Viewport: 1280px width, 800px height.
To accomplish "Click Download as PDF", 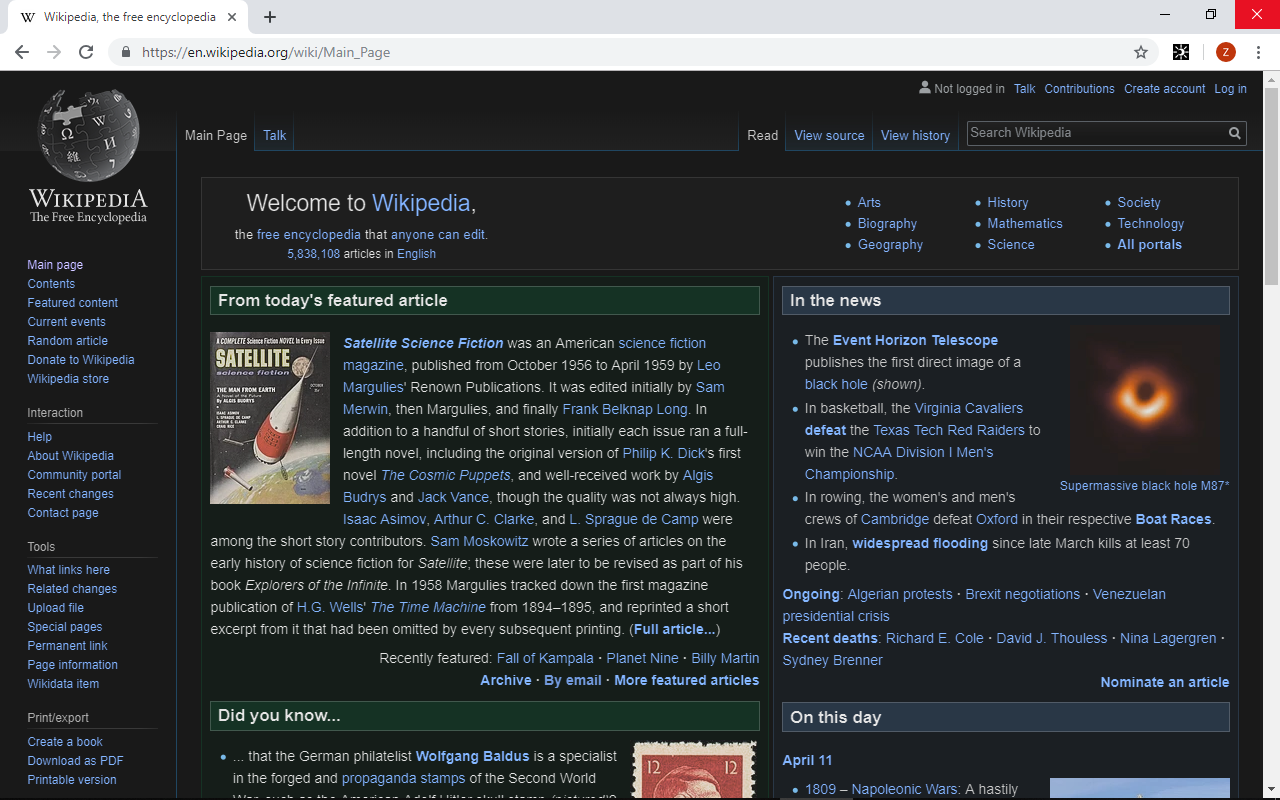I will [x=75, y=761].
